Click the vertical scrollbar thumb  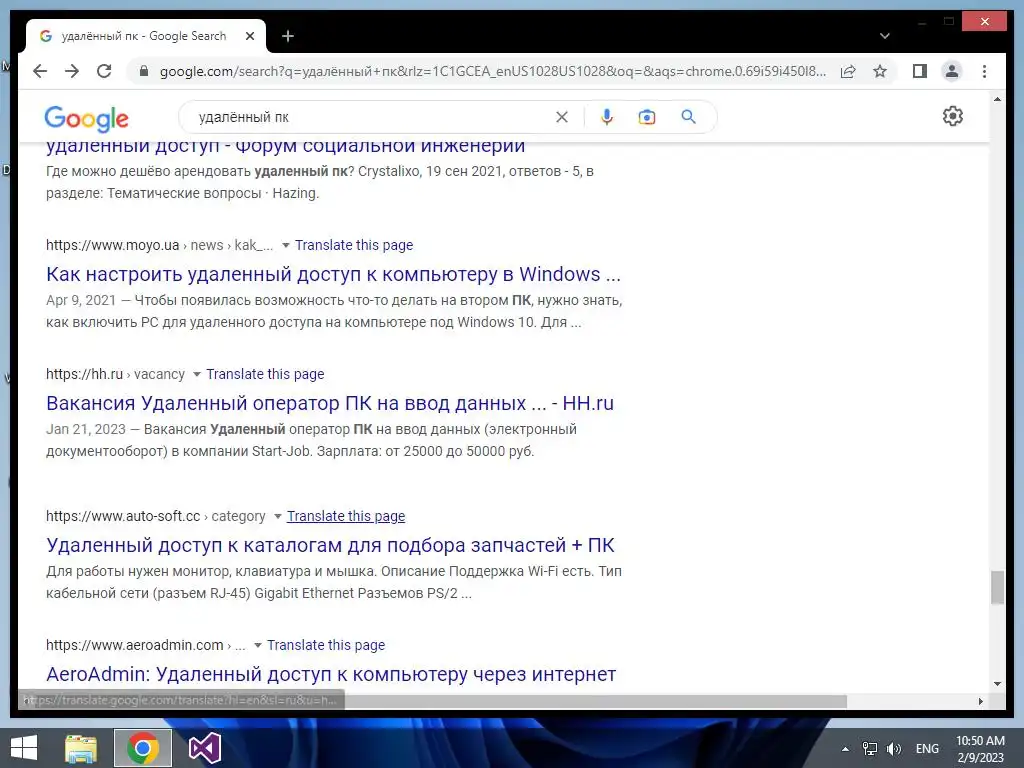997,588
